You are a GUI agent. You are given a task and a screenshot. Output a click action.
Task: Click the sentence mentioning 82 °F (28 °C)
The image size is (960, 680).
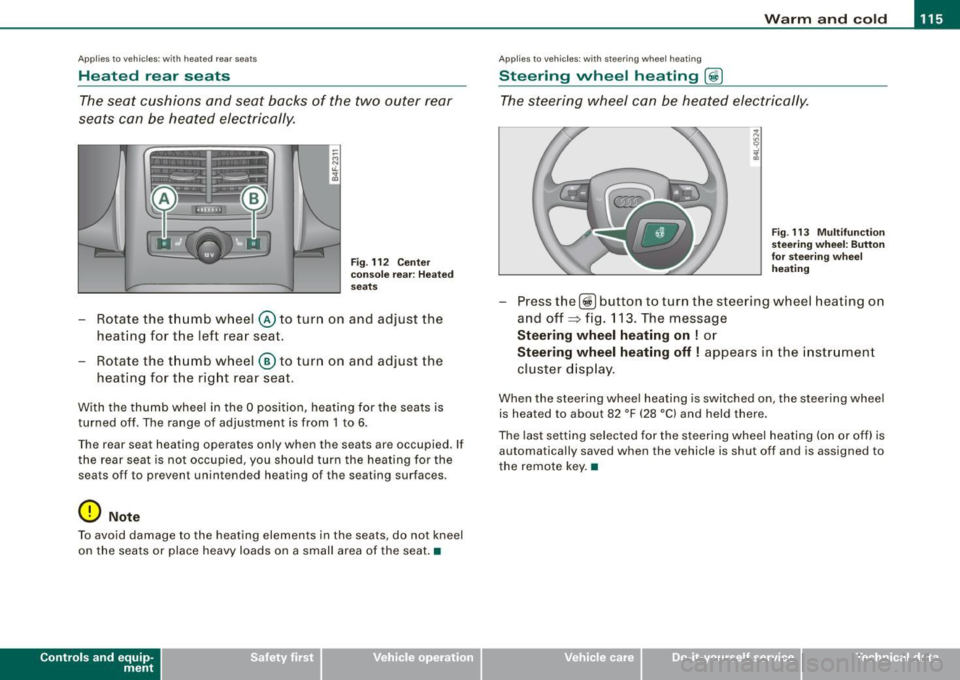691,406
